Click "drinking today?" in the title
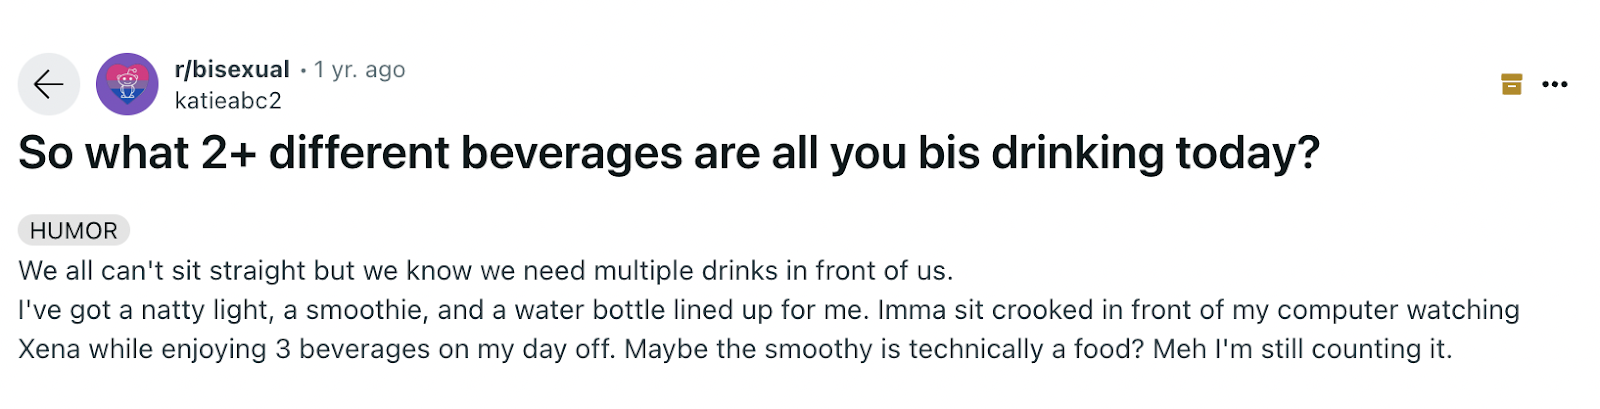The height and width of the screenshot is (409, 1600). [x=1156, y=153]
